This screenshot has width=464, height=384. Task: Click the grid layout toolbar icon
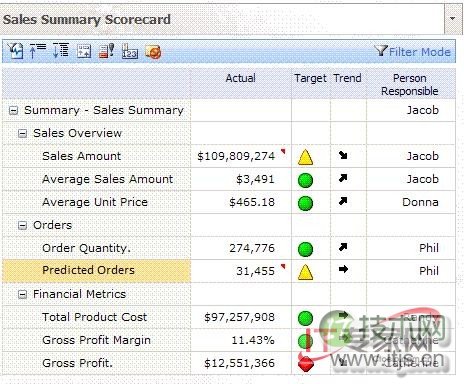tap(84, 51)
